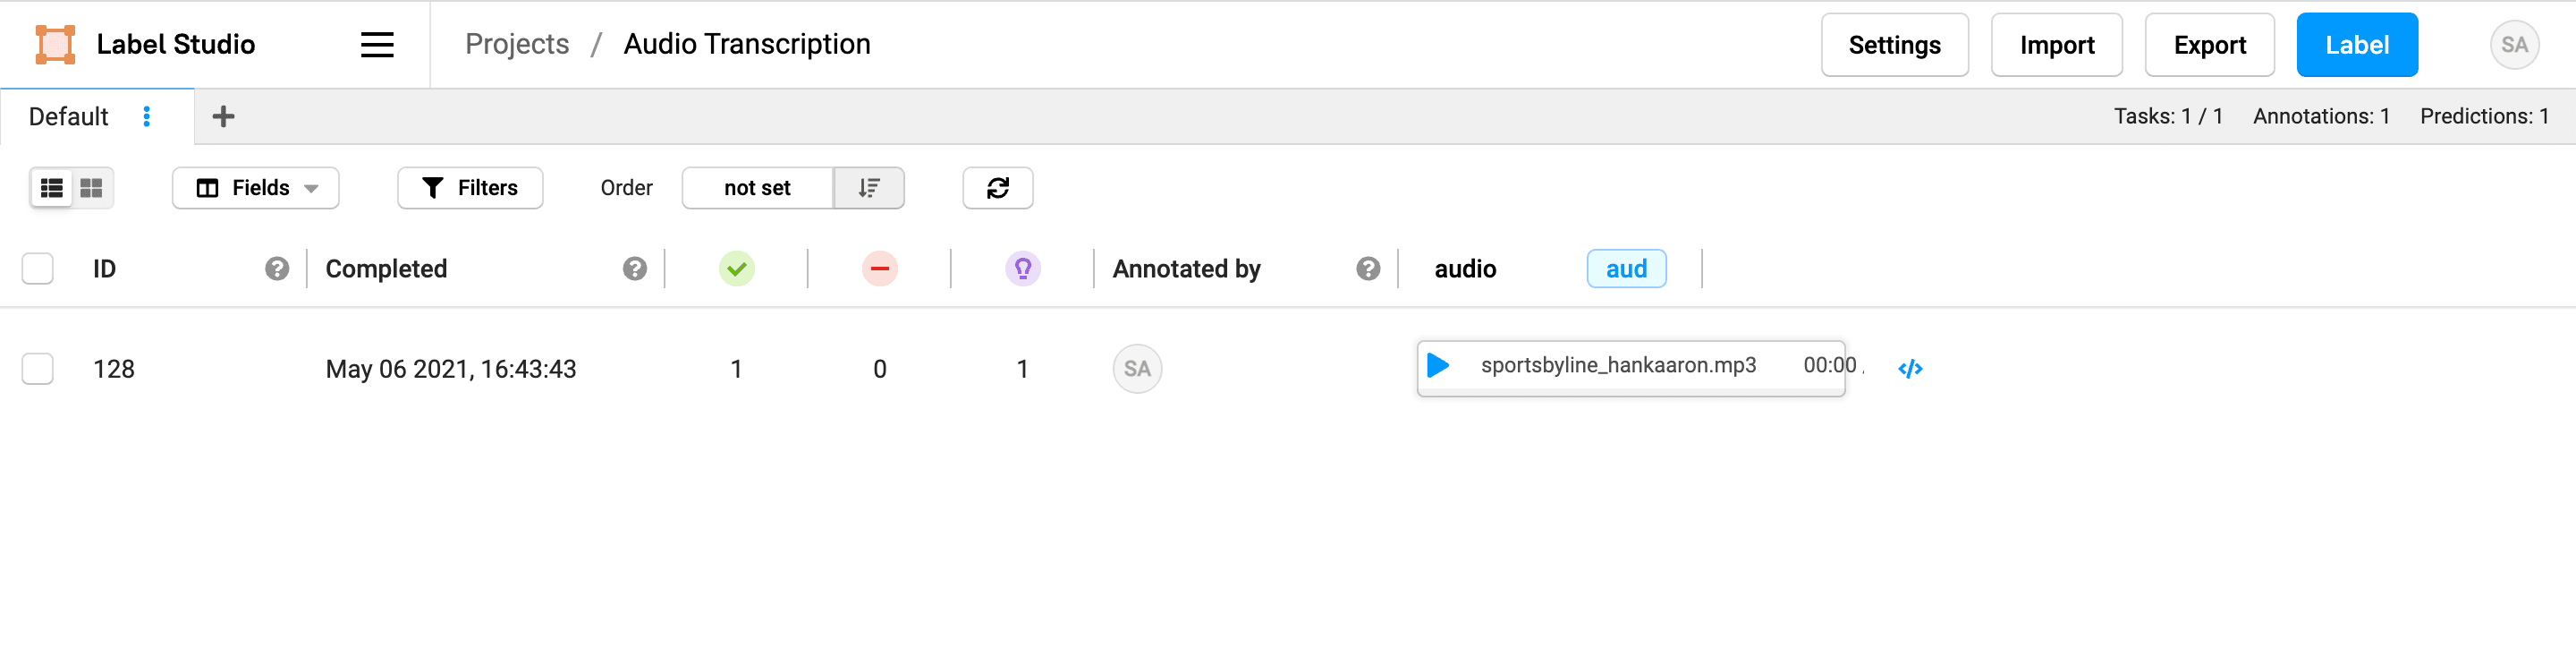Click the help icon beside Completed column

634,268
